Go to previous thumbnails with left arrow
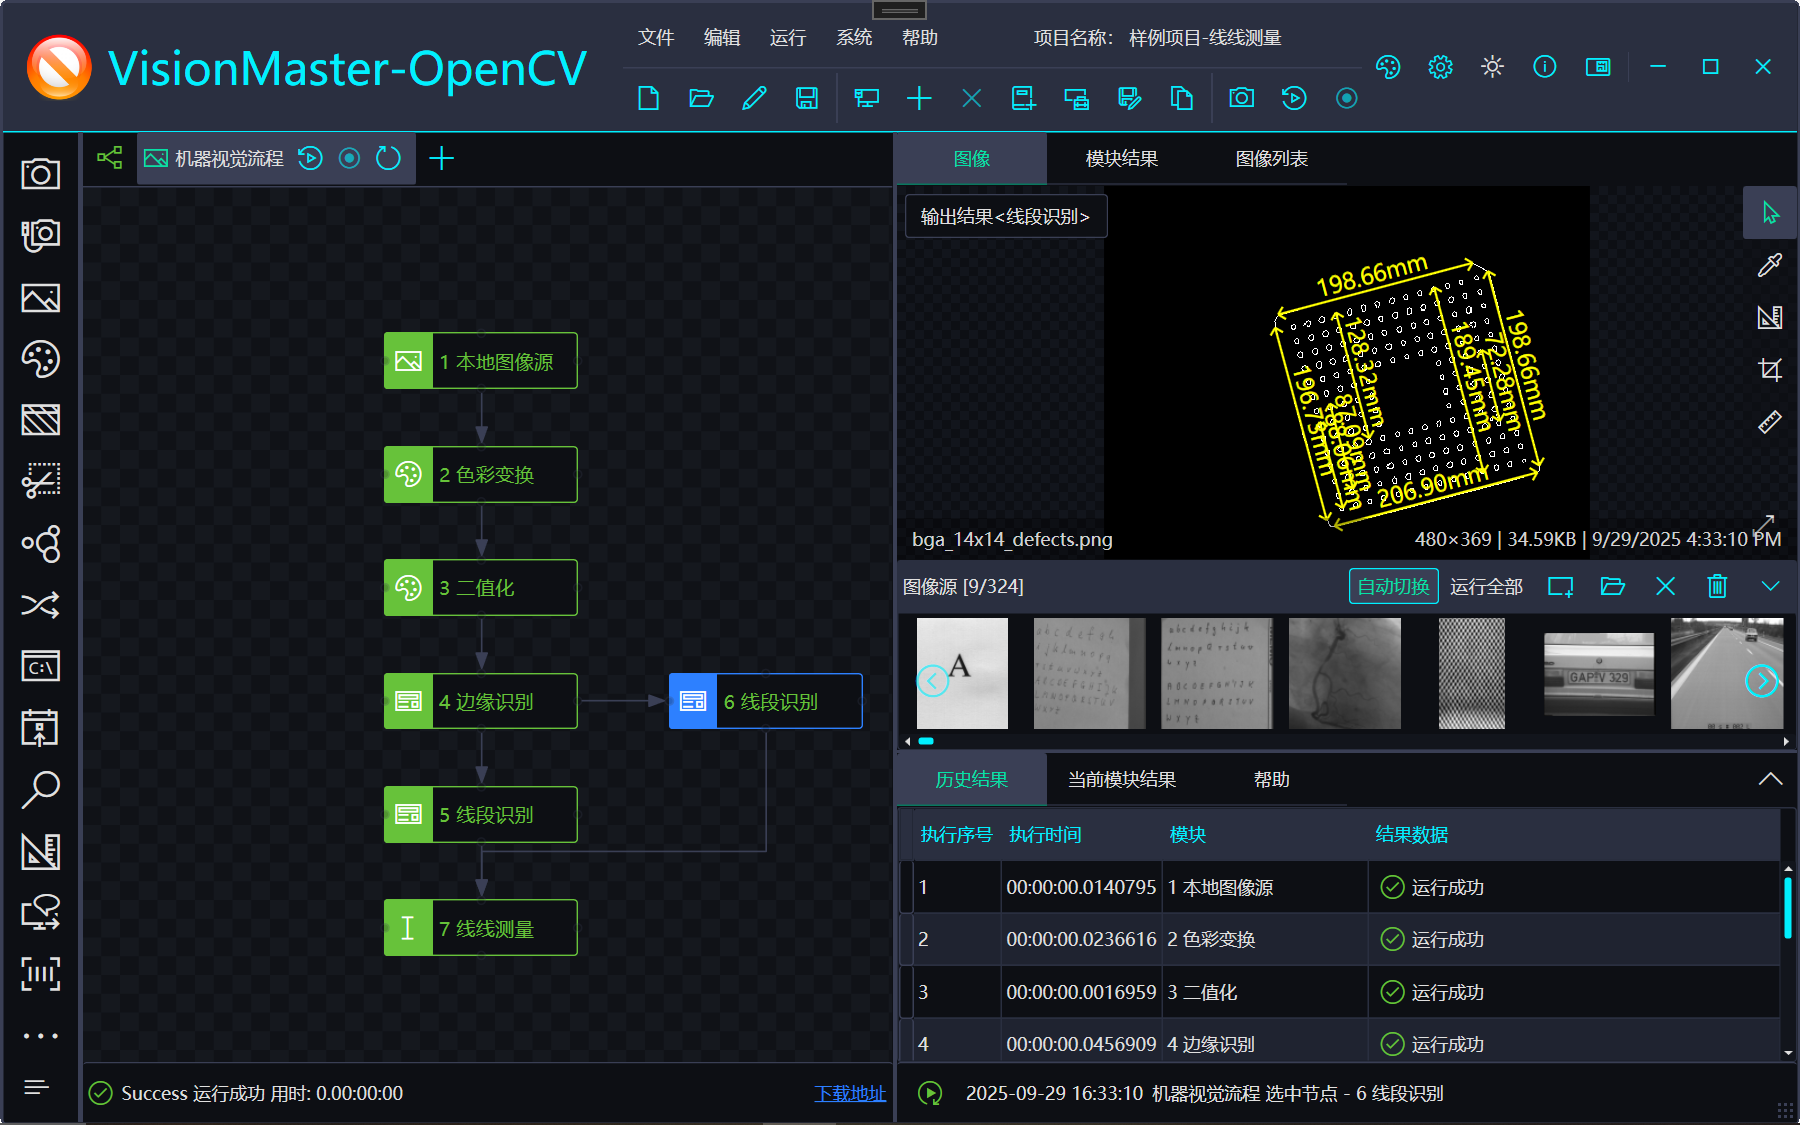Viewport: 1800px width, 1125px height. tap(932, 681)
